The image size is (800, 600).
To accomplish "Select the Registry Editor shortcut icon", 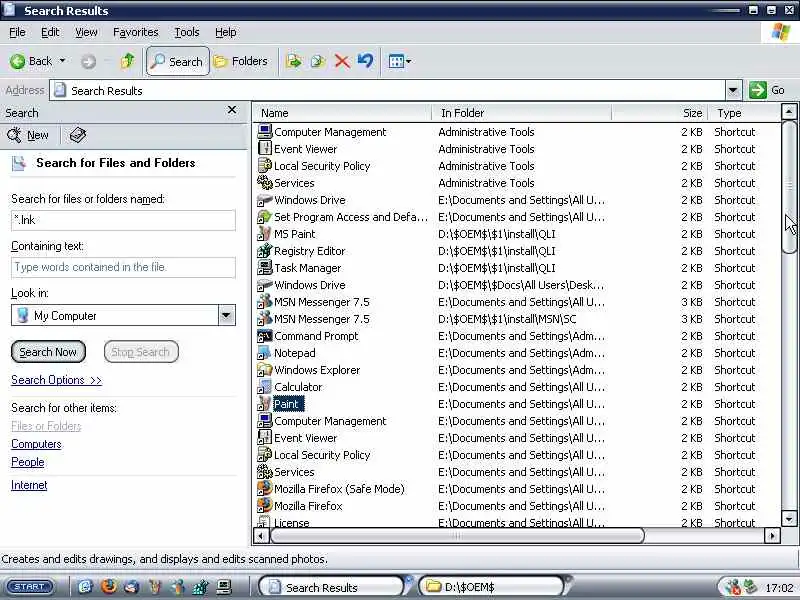I will (264, 251).
